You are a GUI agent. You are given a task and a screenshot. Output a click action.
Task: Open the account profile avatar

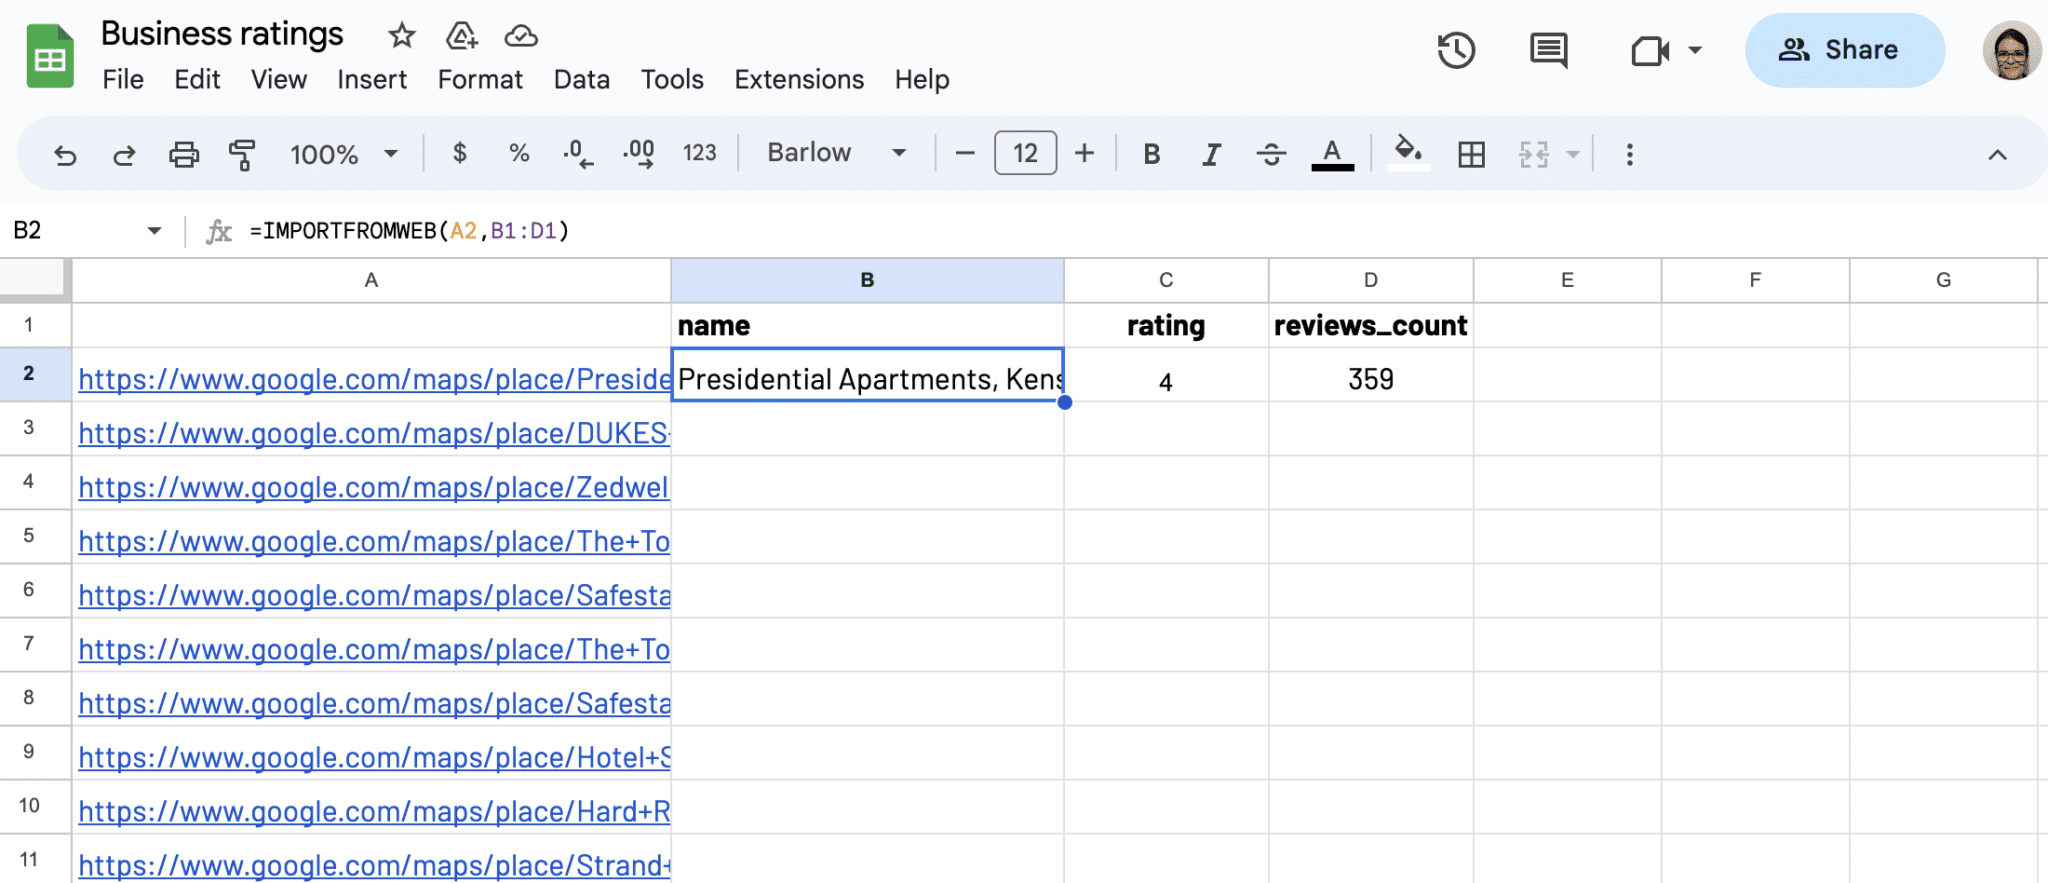(2011, 50)
